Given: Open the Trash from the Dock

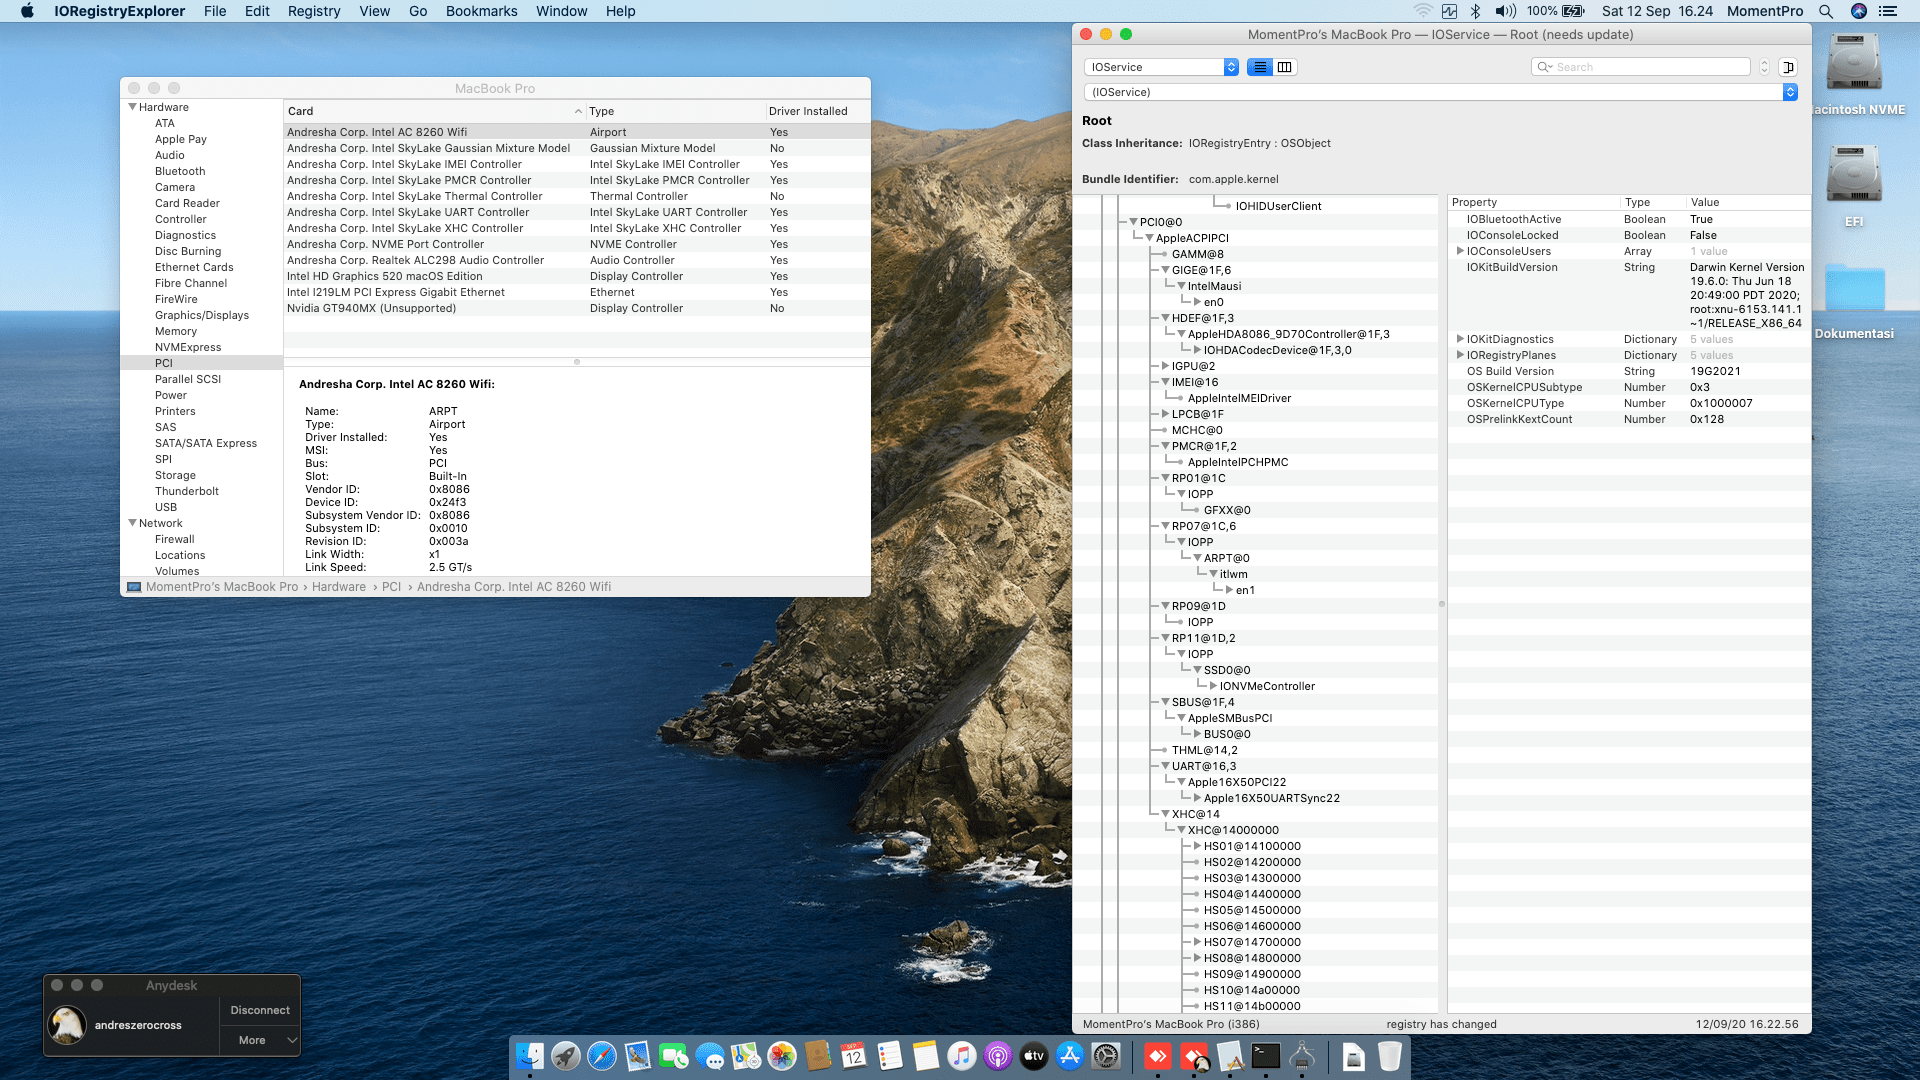Looking at the screenshot, I should 1390,1056.
